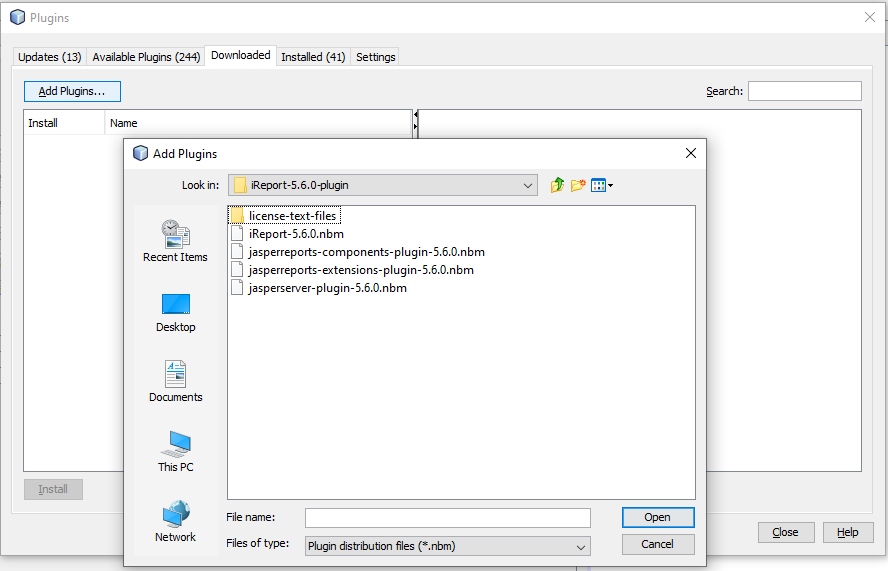888x571 pixels.
Task: Click the greyed Install button
Action: pyautogui.click(x=53, y=489)
